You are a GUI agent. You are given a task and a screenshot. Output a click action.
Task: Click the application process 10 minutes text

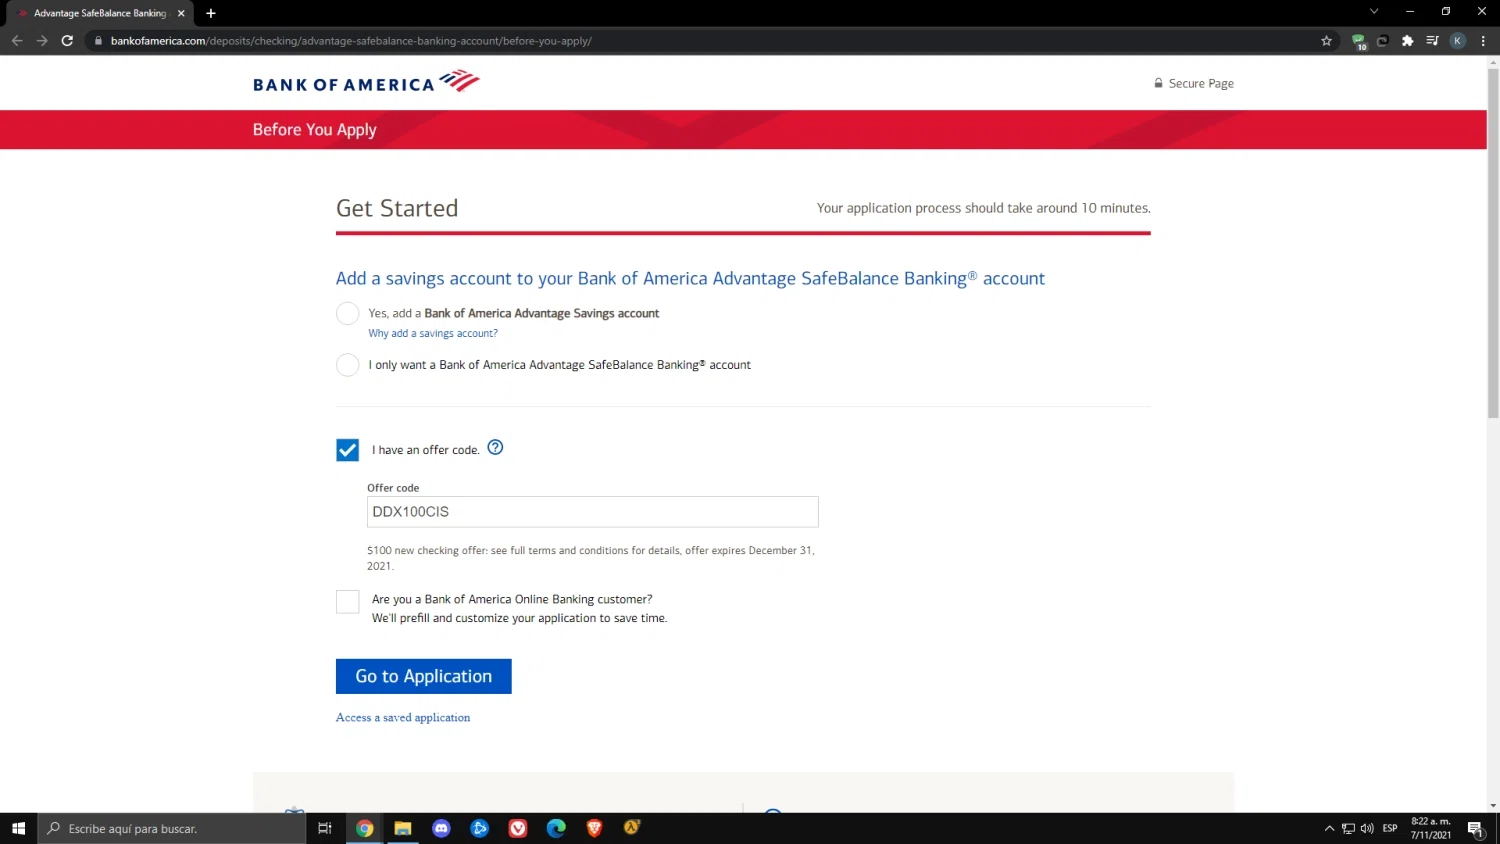pyautogui.click(x=984, y=208)
